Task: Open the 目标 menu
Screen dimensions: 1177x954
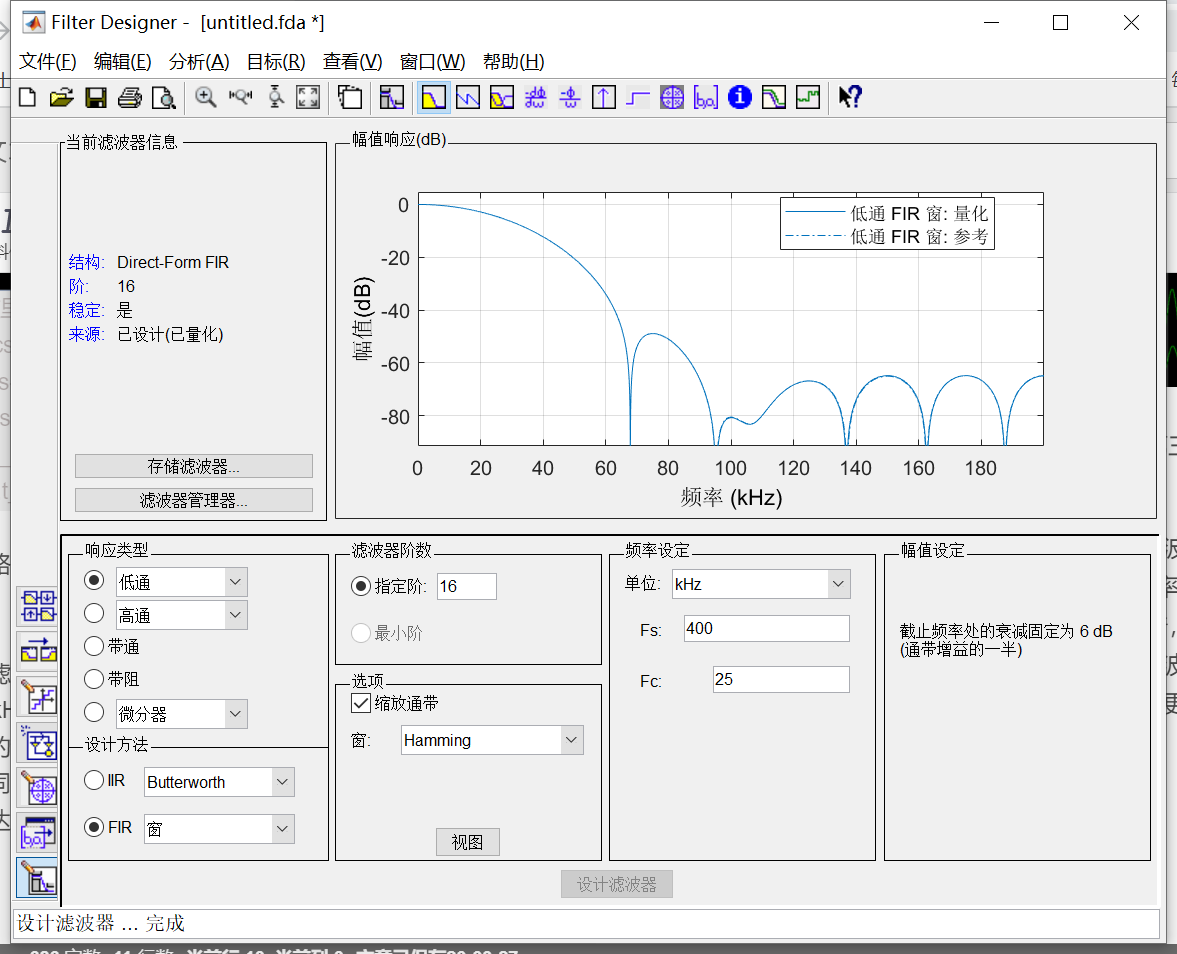Action: click(273, 61)
